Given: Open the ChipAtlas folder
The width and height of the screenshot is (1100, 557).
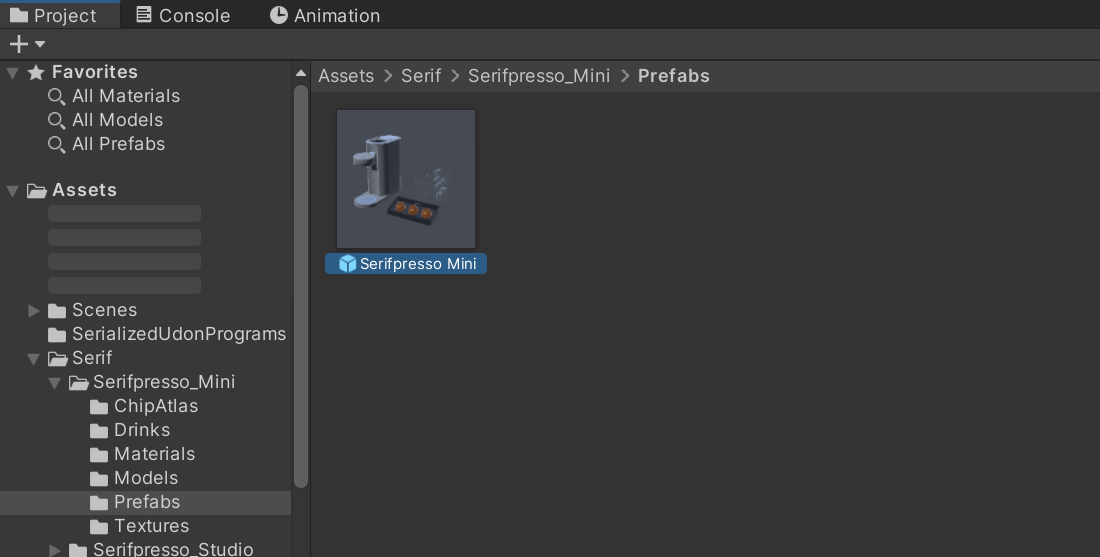Looking at the screenshot, I should pos(156,405).
